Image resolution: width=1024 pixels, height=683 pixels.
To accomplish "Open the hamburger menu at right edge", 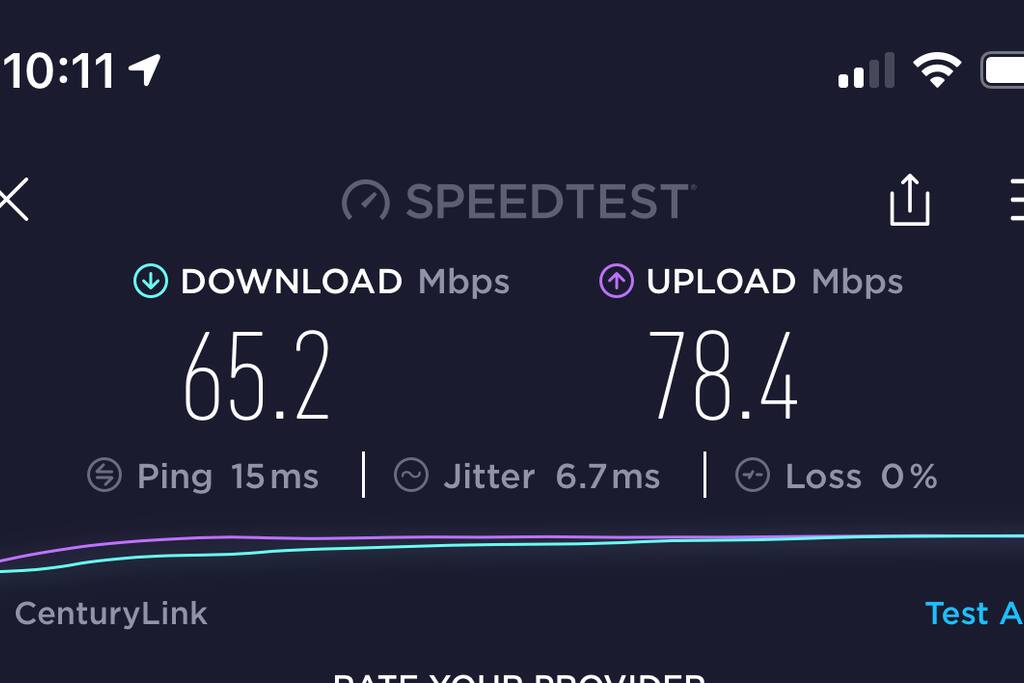I will point(1017,199).
